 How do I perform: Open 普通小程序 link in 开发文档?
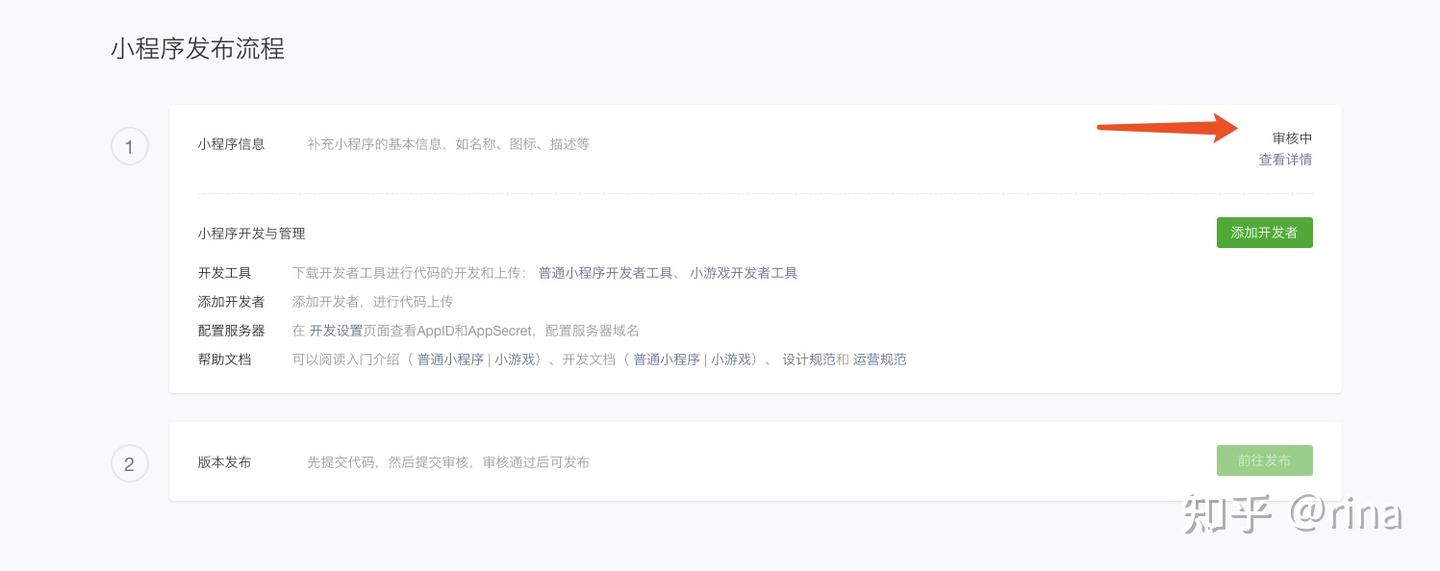[x=666, y=360]
